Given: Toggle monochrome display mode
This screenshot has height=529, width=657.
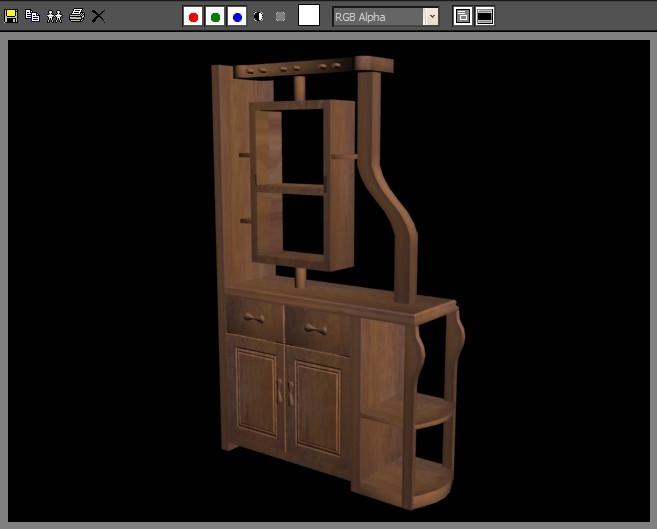Looking at the screenshot, I should (280, 17).
